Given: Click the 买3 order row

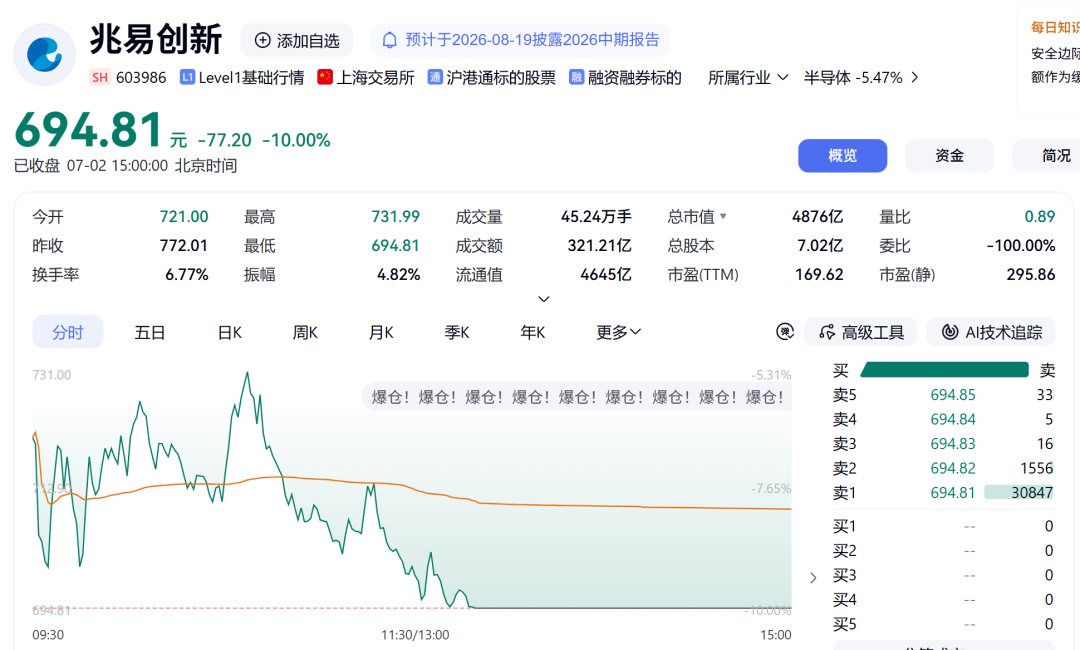Looking at the screenshot, I should tap(943, 575).
